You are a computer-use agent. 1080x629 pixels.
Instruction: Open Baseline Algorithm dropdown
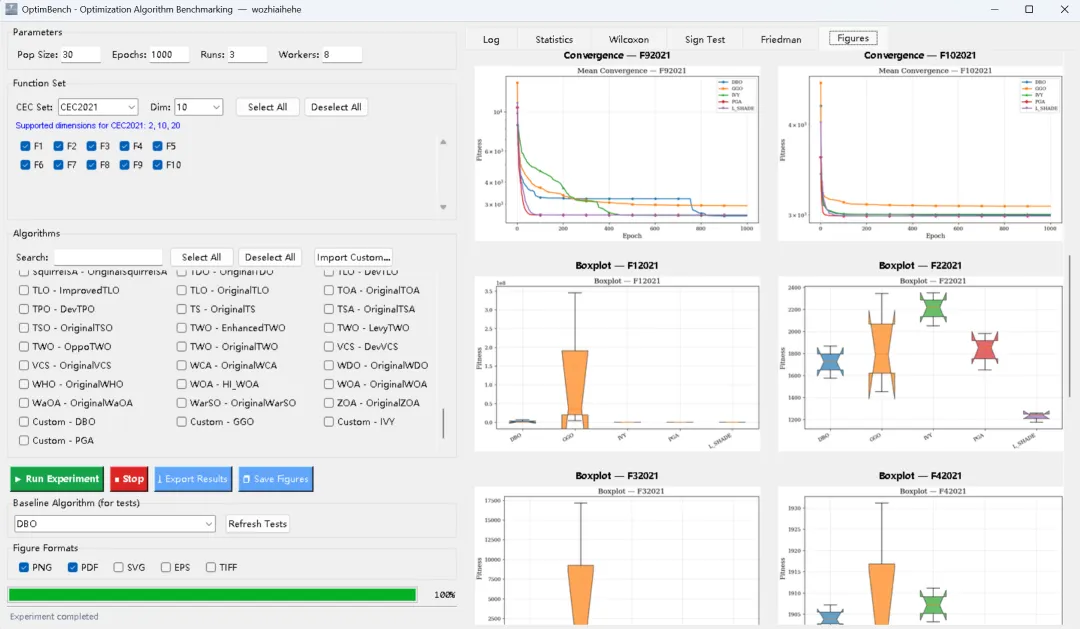point(114,524)
